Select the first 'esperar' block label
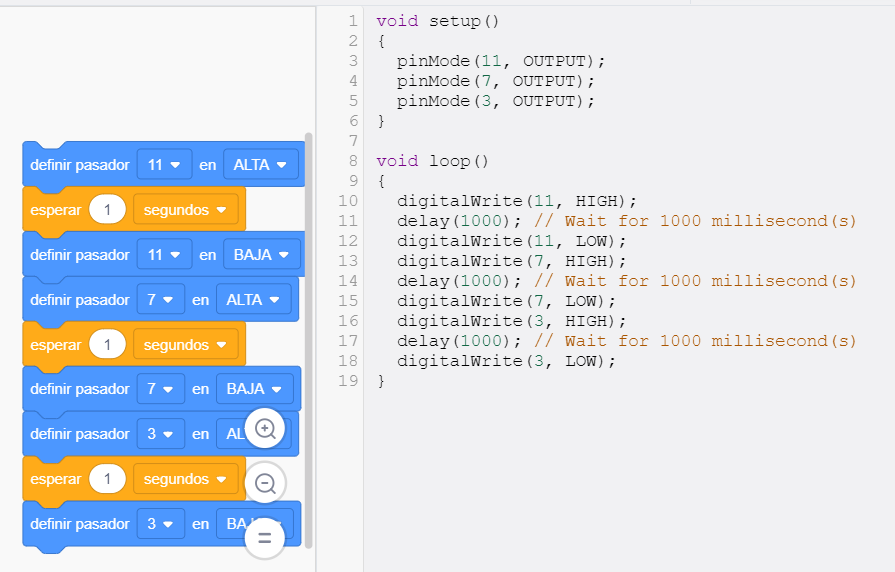Image resolution: width=895 pixels, height=572 pixels. [55, 210]
